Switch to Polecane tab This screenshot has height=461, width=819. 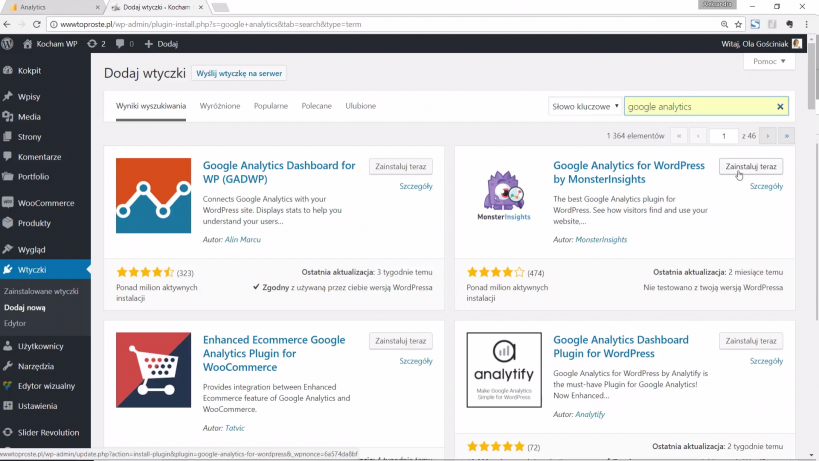pyautogui.click(x=317, y=106)
